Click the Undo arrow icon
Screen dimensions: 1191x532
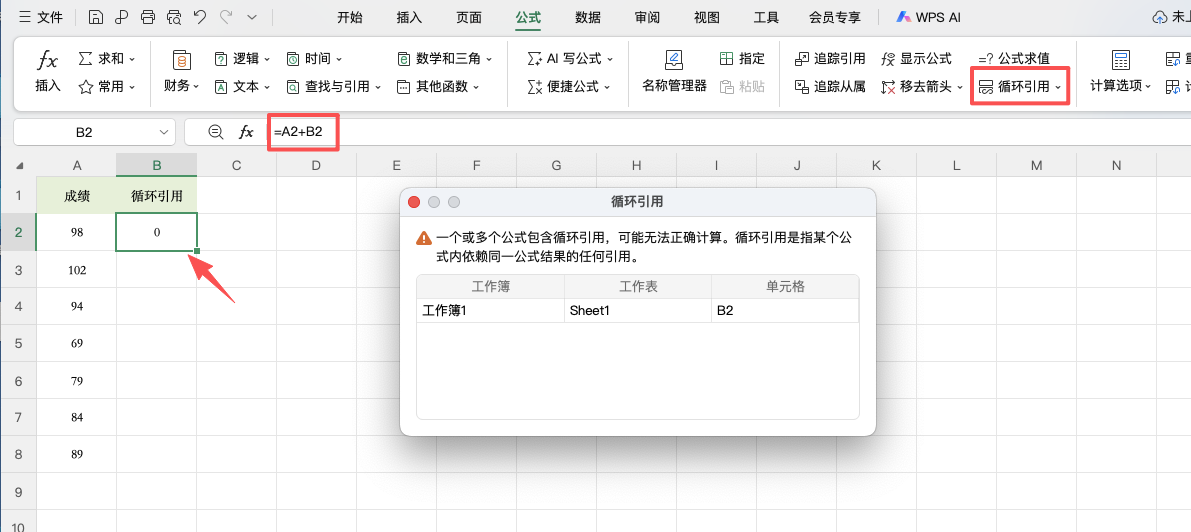(200, 17)
